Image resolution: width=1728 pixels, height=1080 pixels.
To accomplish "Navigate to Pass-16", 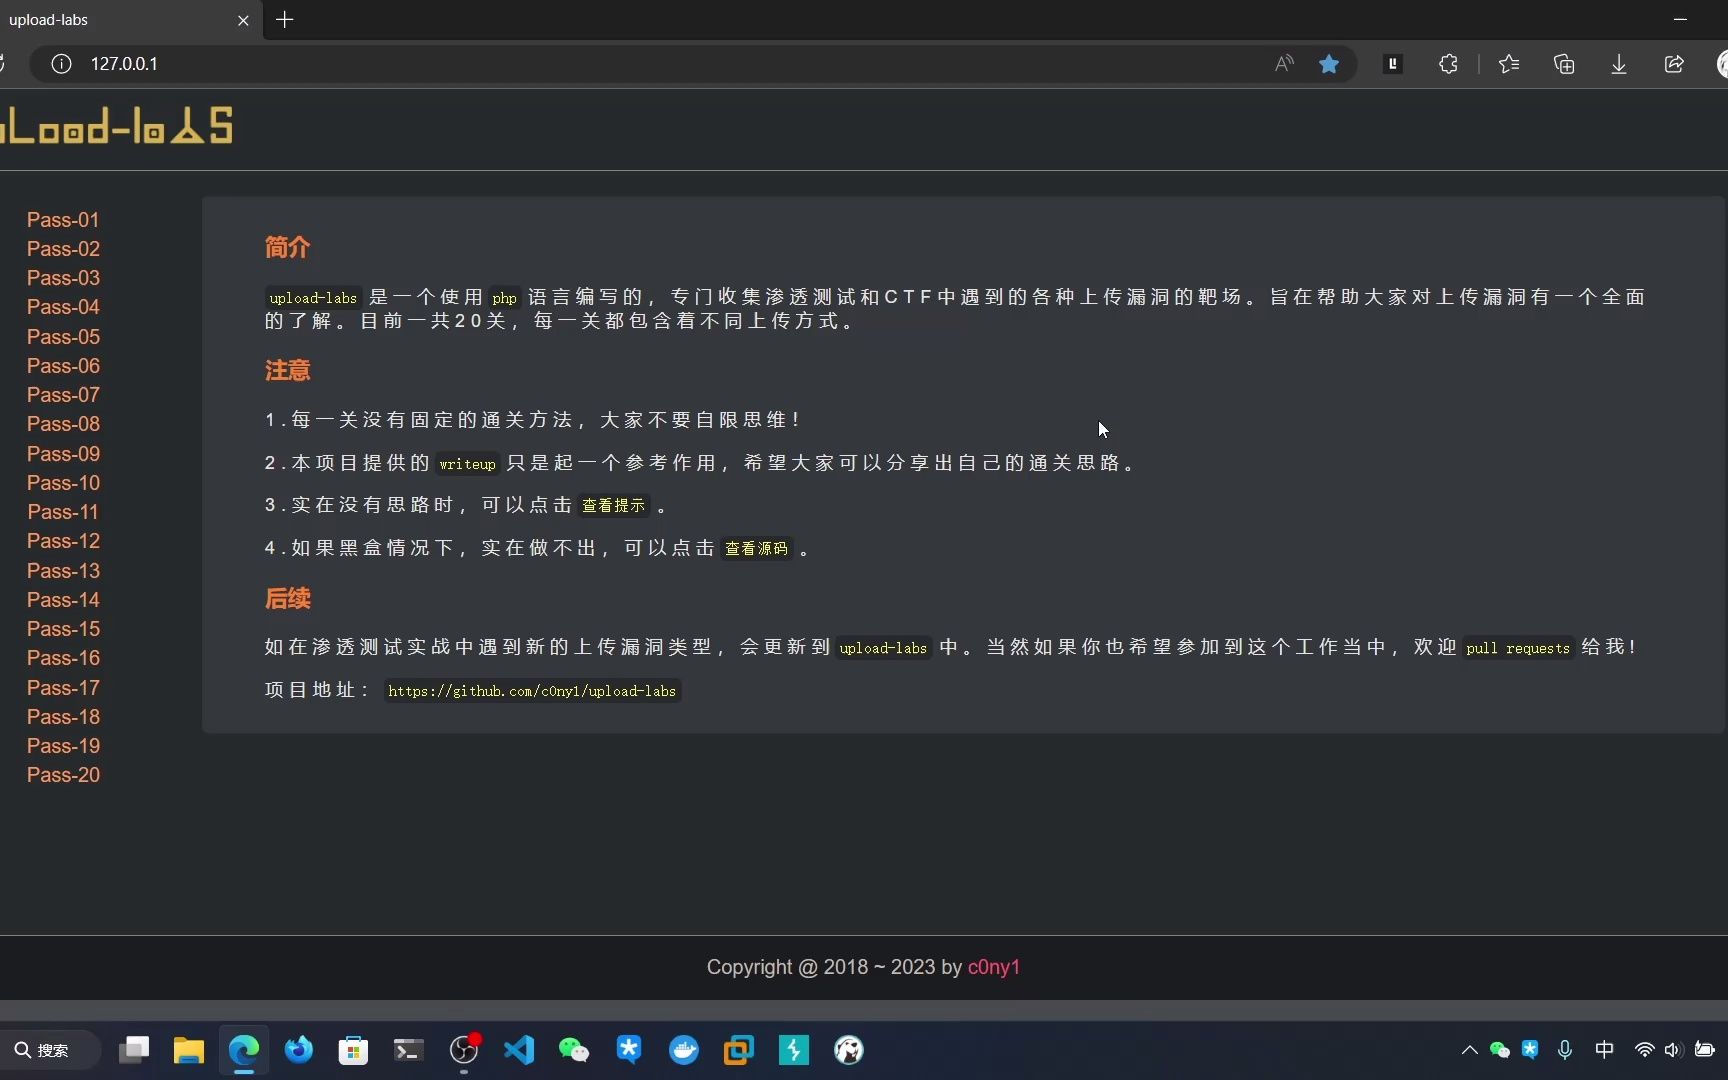I will [x=63, y=658].
